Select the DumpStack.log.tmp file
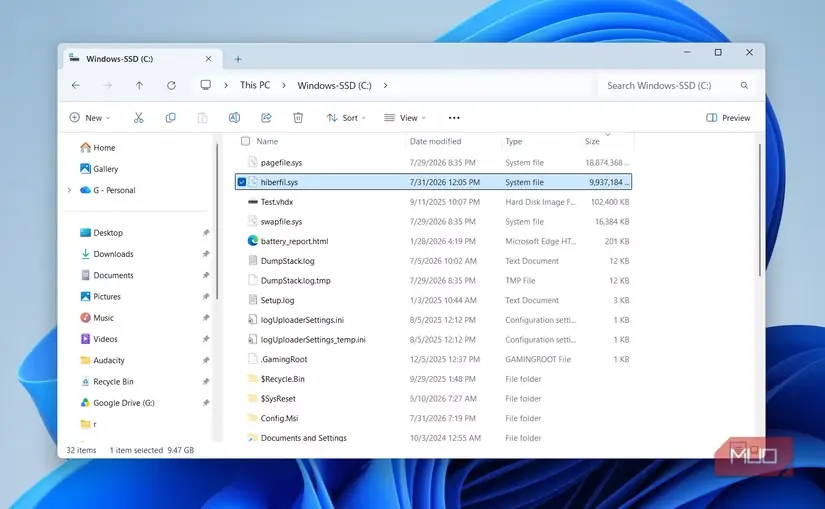The image size is (825, 509). click(433, 281)
